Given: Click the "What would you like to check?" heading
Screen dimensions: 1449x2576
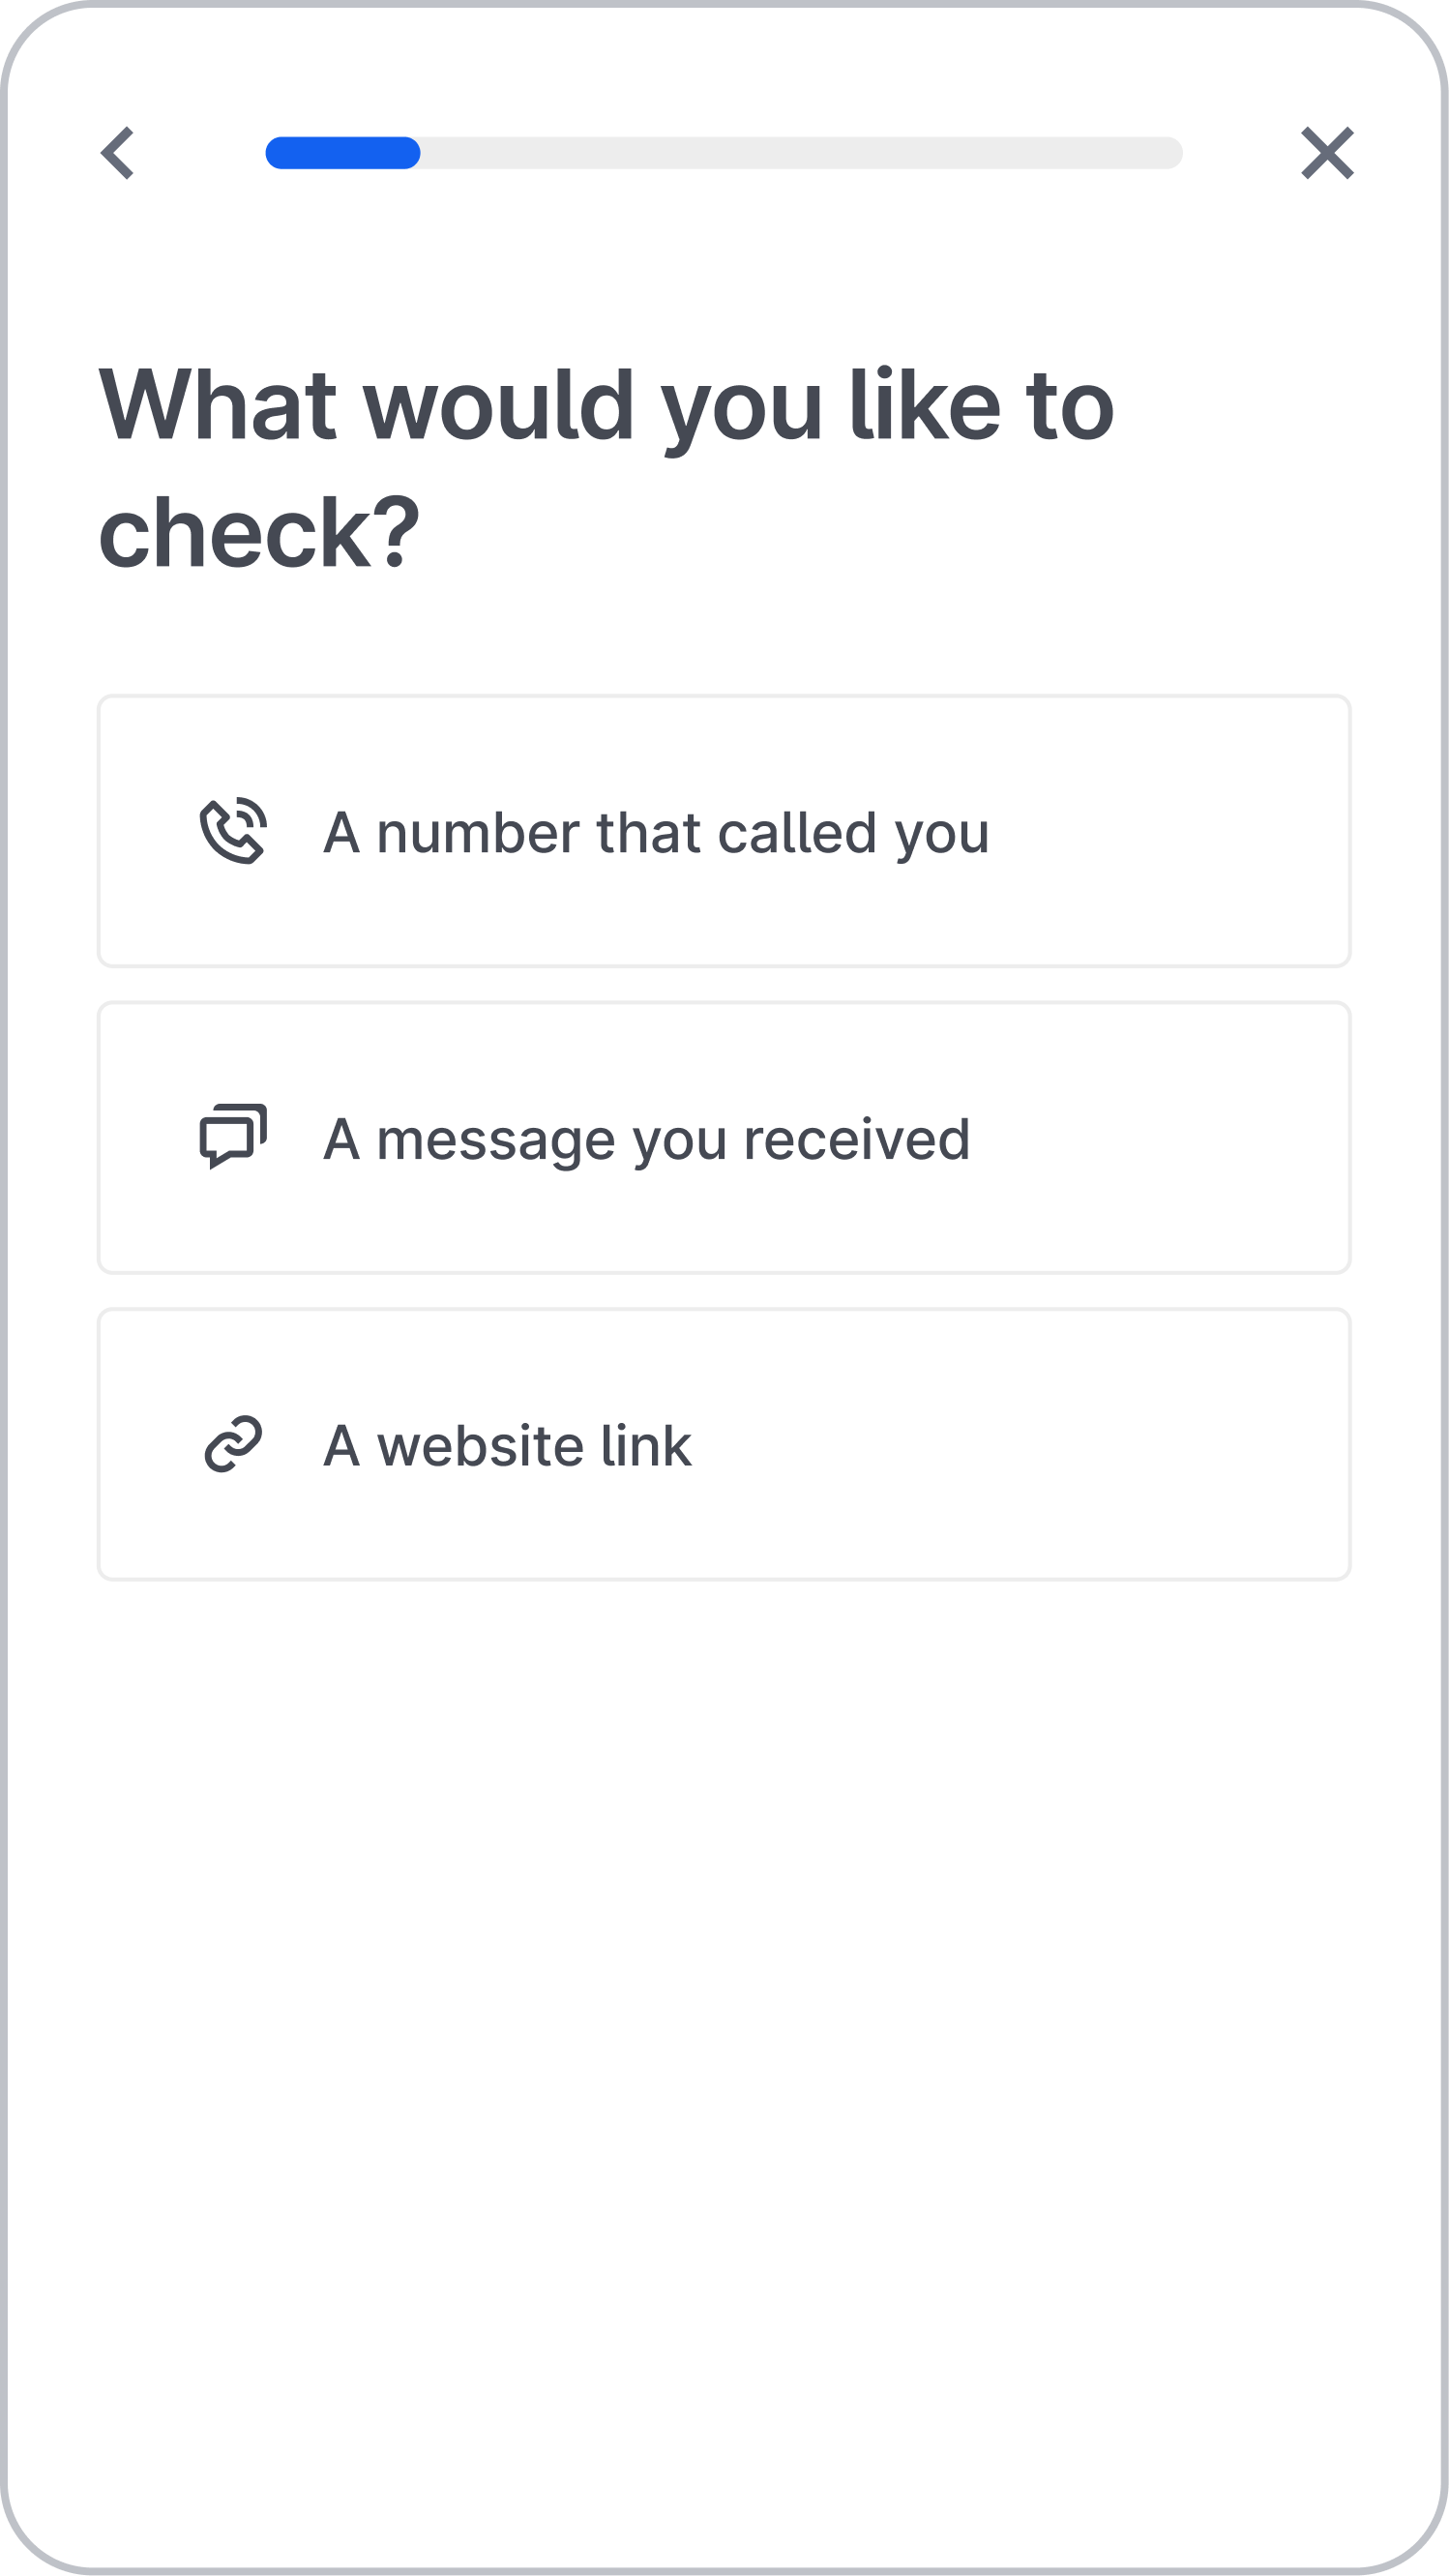Looking at the screenshot, I should (x=606, y=468).
